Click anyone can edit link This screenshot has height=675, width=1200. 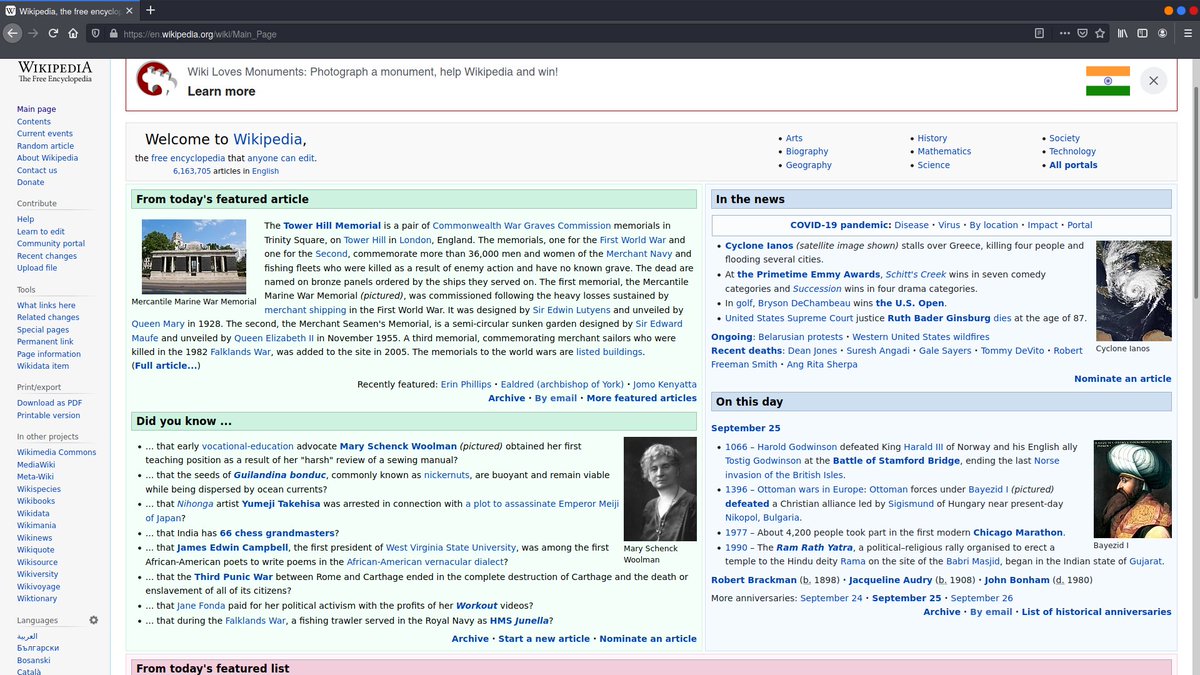281,158
